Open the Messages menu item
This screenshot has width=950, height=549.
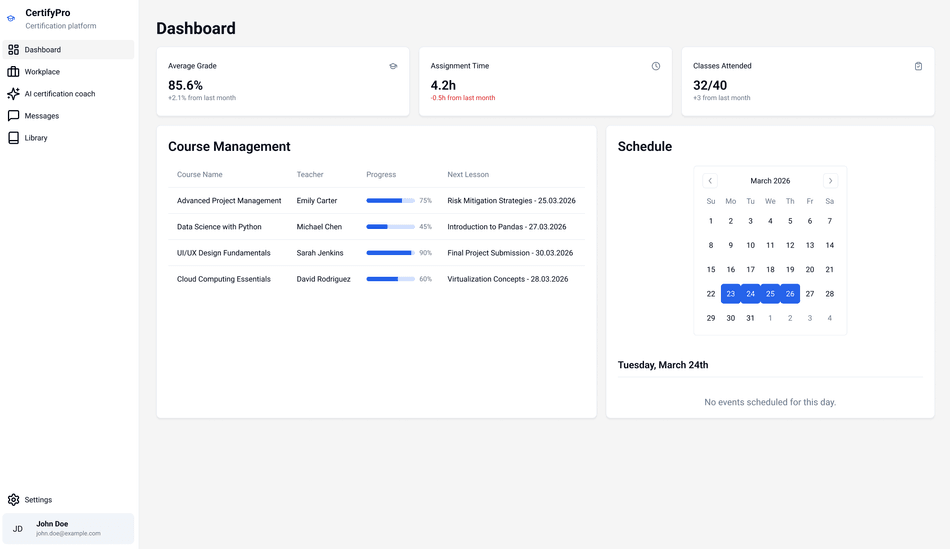click(x=42, y=116)
